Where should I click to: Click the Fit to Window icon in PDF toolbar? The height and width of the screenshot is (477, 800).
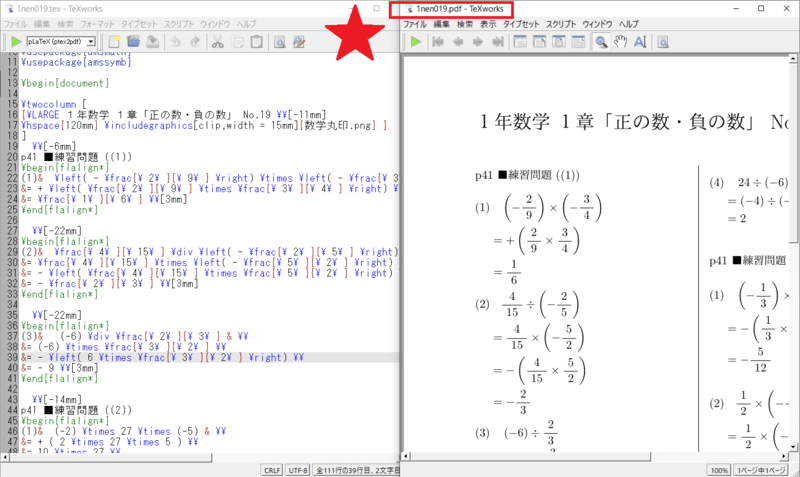[559, 42]
